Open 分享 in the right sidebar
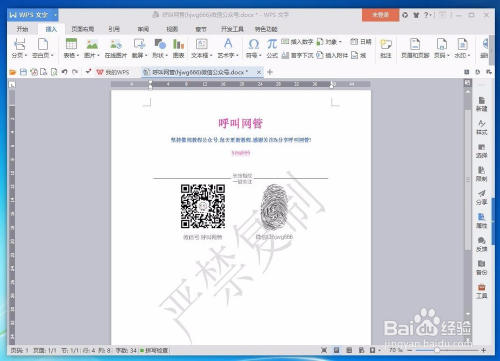This screenshot has width=500, height=361. click(481, 197)
